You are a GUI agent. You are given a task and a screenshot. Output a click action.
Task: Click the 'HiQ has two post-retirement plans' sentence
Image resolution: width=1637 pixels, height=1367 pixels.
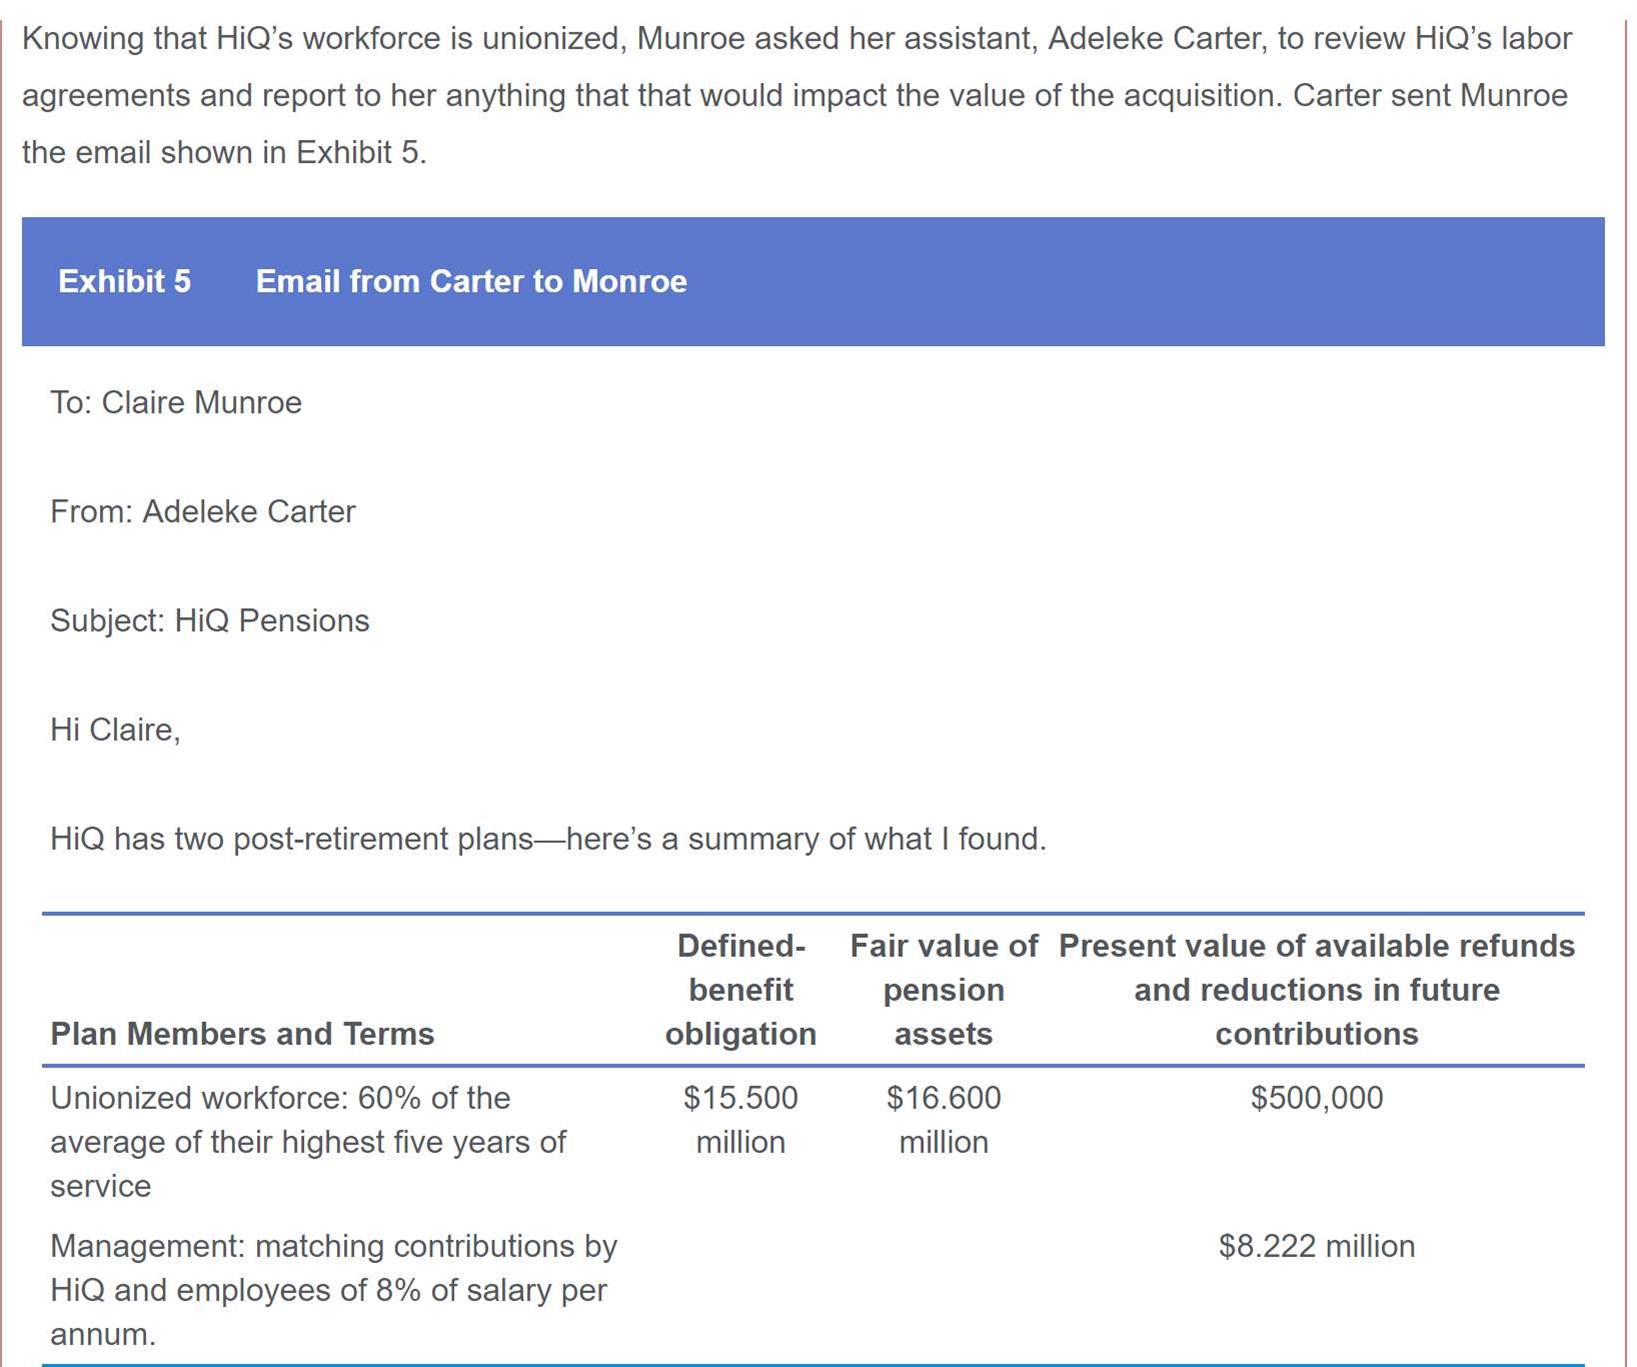click(x=548, y=838)
